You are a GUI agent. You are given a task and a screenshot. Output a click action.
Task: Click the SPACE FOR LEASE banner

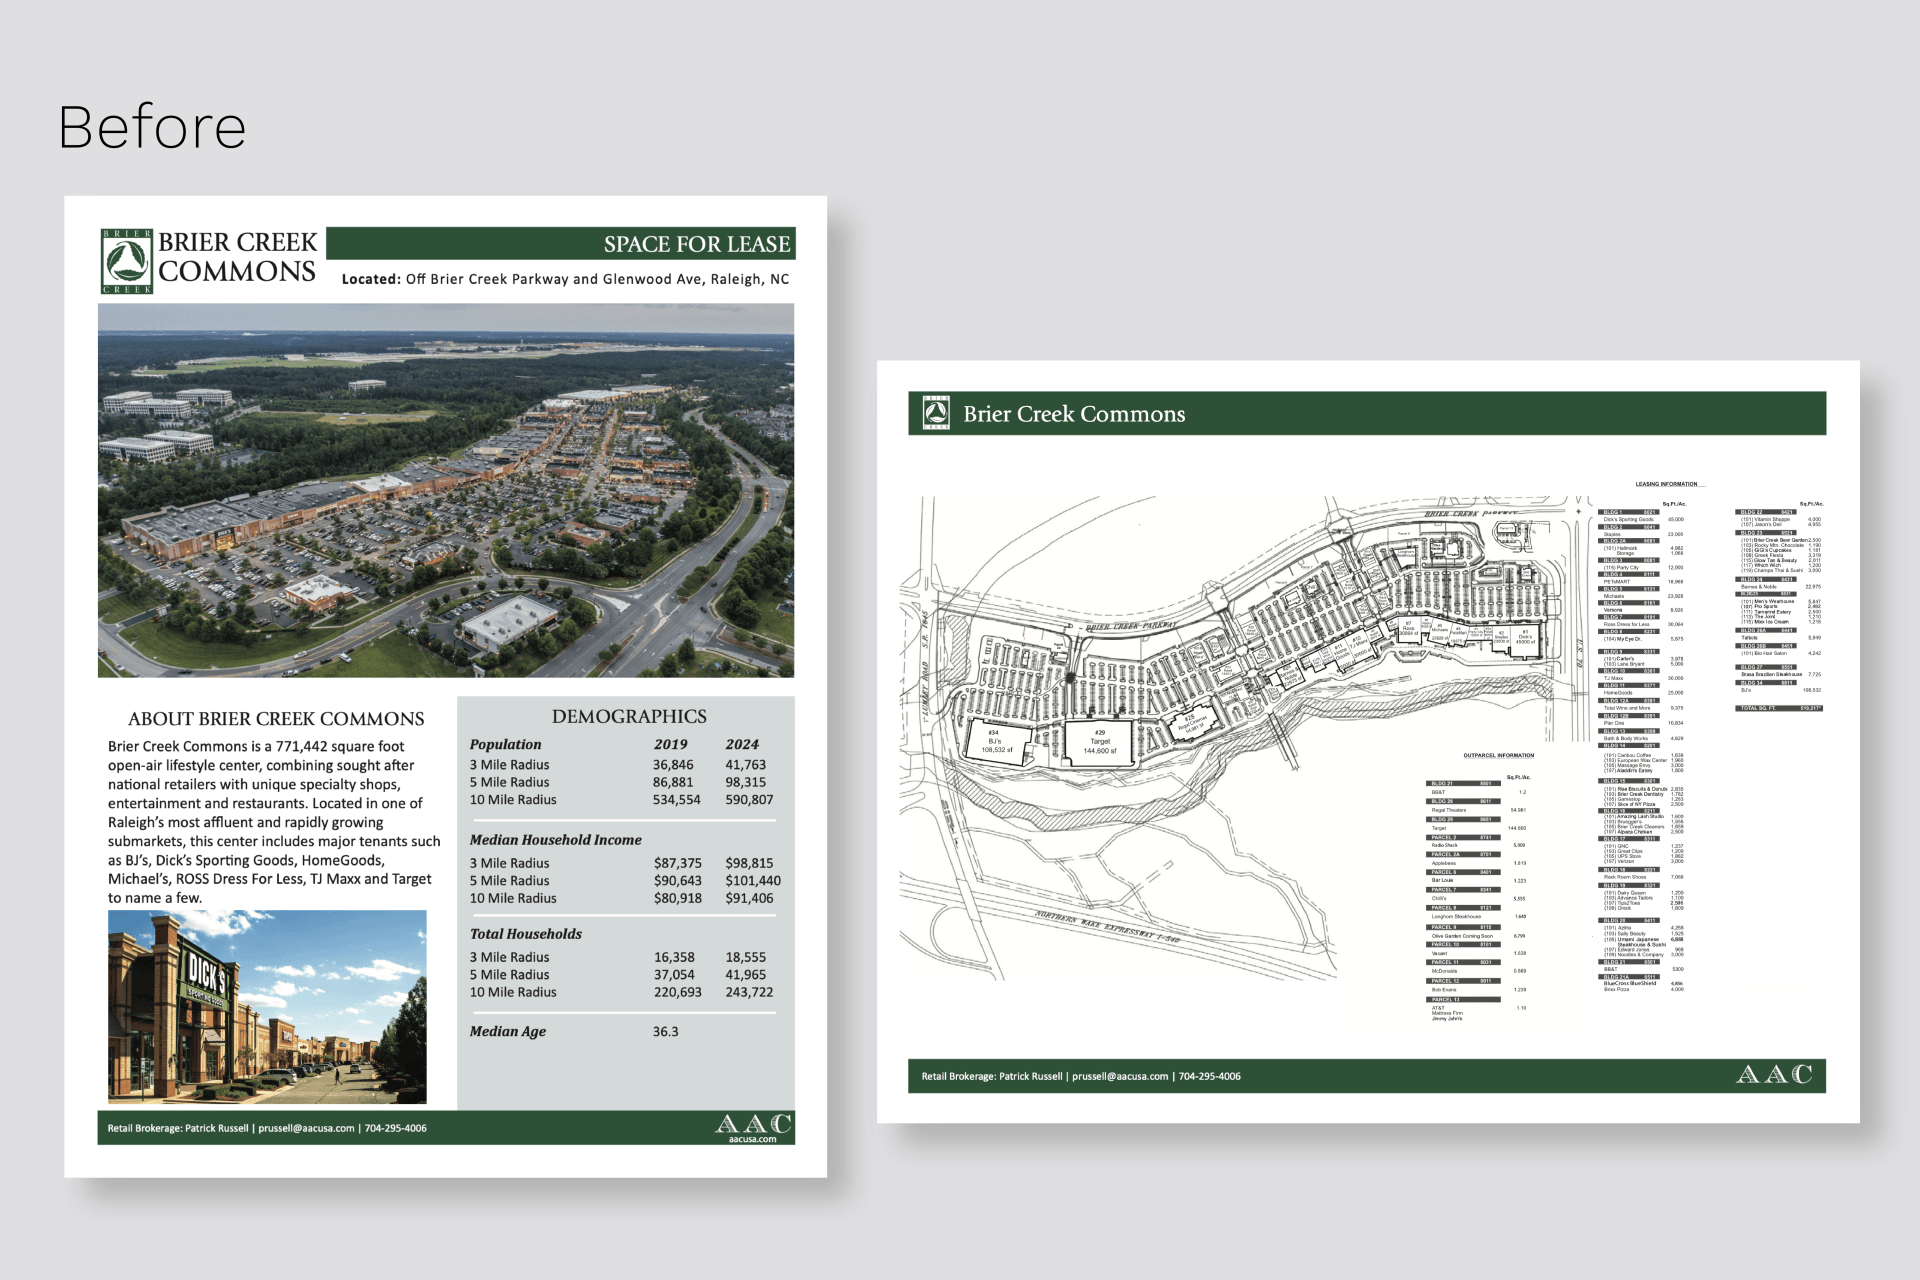pos(696,244)
